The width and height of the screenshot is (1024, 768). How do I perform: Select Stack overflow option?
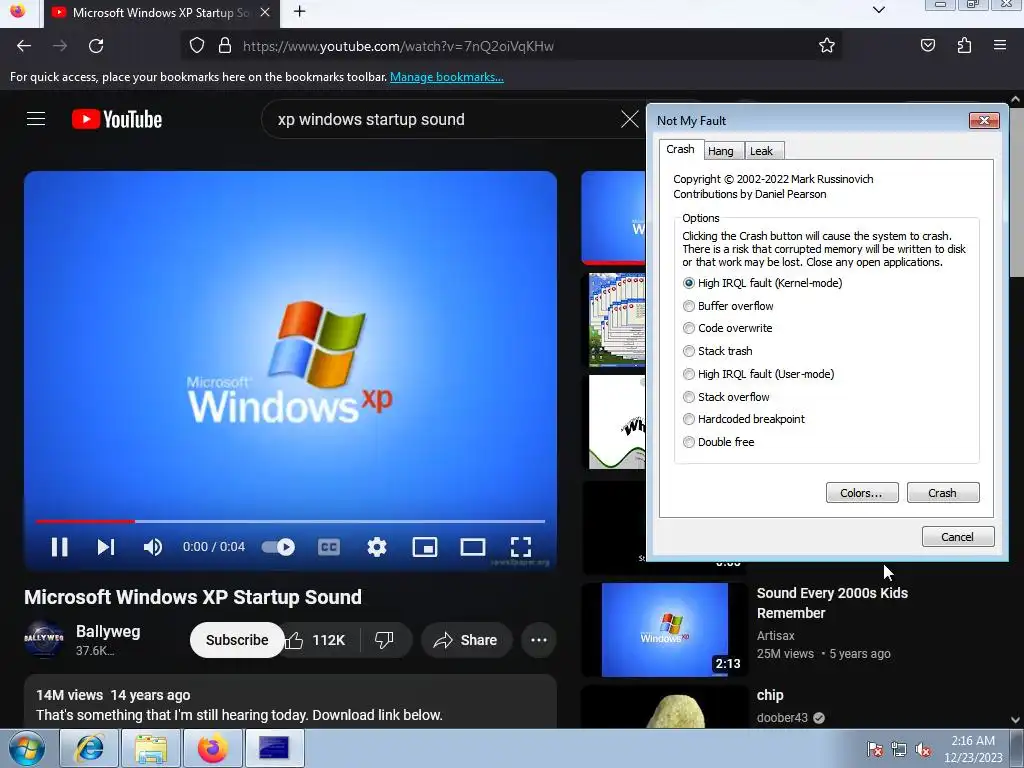pos(726,396)
